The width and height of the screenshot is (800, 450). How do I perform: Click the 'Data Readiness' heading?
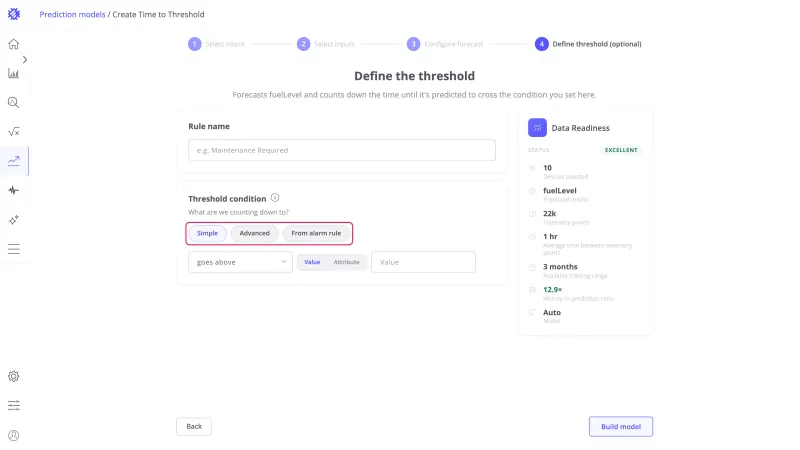coord(581,128)
